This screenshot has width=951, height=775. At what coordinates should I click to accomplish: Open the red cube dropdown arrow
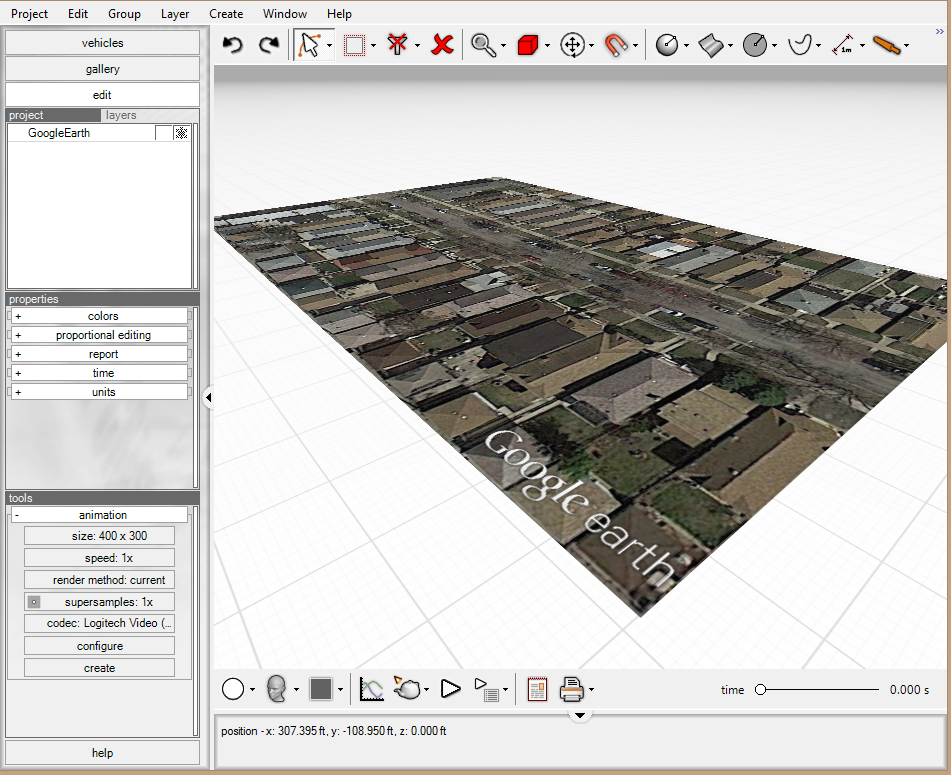coord(547,46)
